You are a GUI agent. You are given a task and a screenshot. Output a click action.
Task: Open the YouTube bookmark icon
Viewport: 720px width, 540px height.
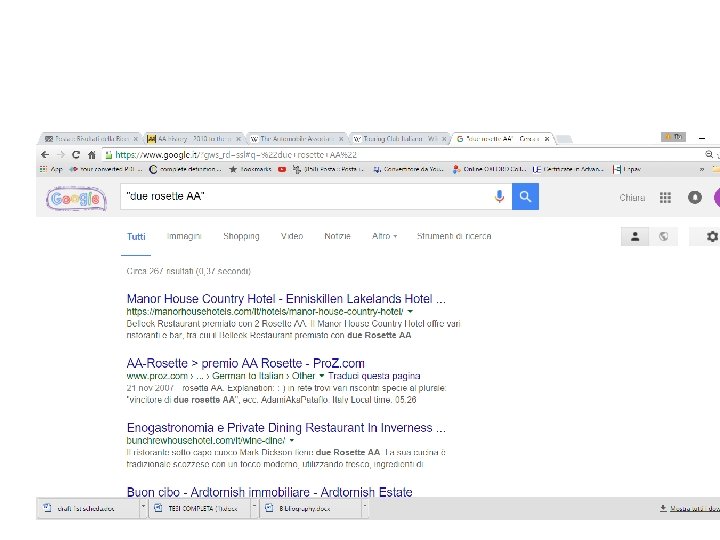click(x=282, y=169)
